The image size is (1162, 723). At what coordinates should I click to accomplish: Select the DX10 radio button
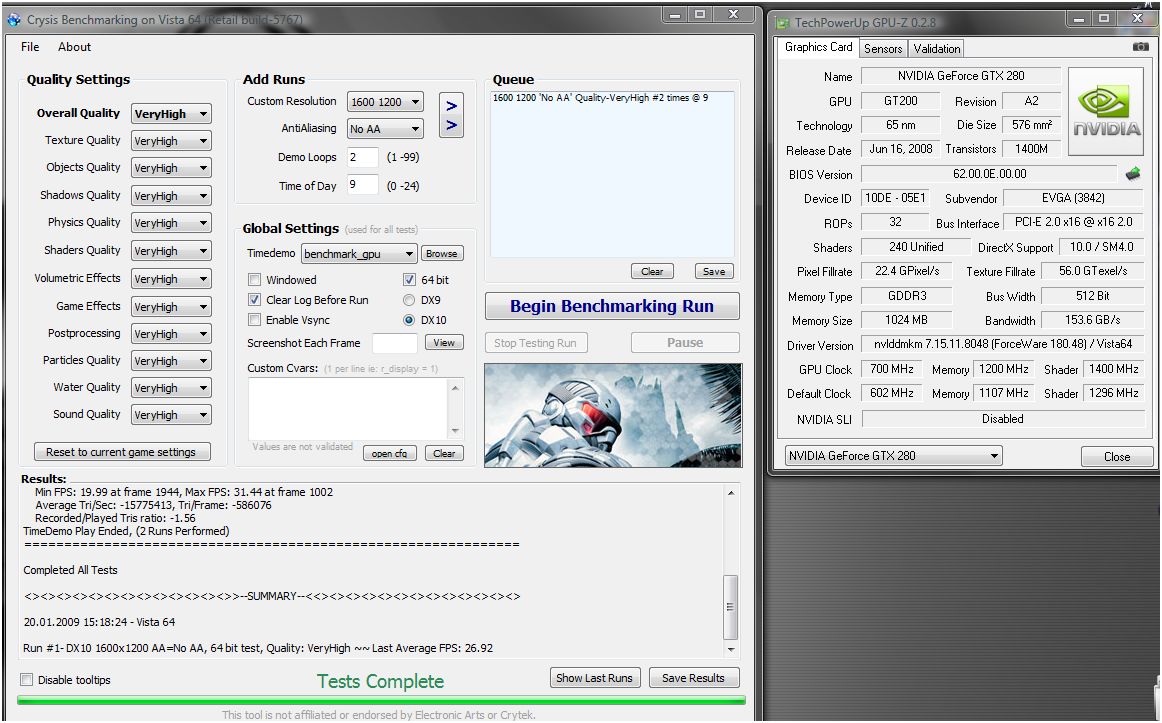pyautogui.click(x=408, y=320)
